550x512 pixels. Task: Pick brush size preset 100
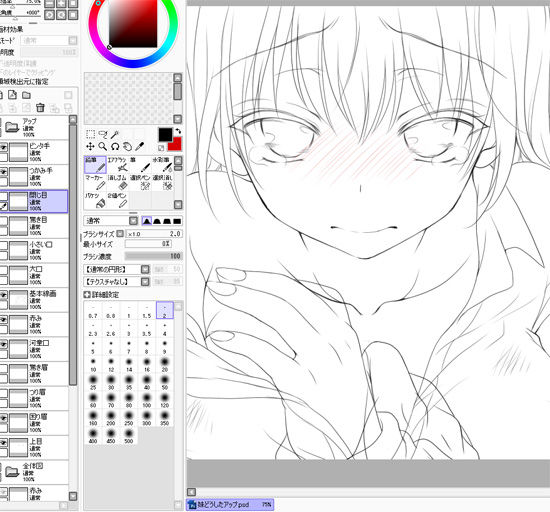[x=147, y=400]
